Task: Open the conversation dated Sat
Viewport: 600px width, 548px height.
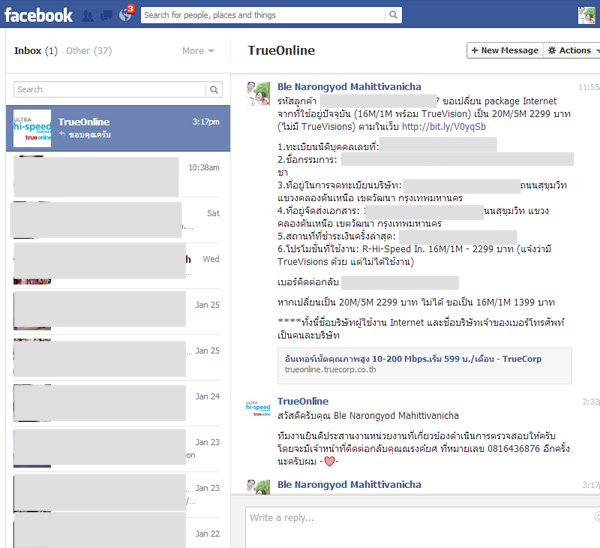Action: [117, 220]
